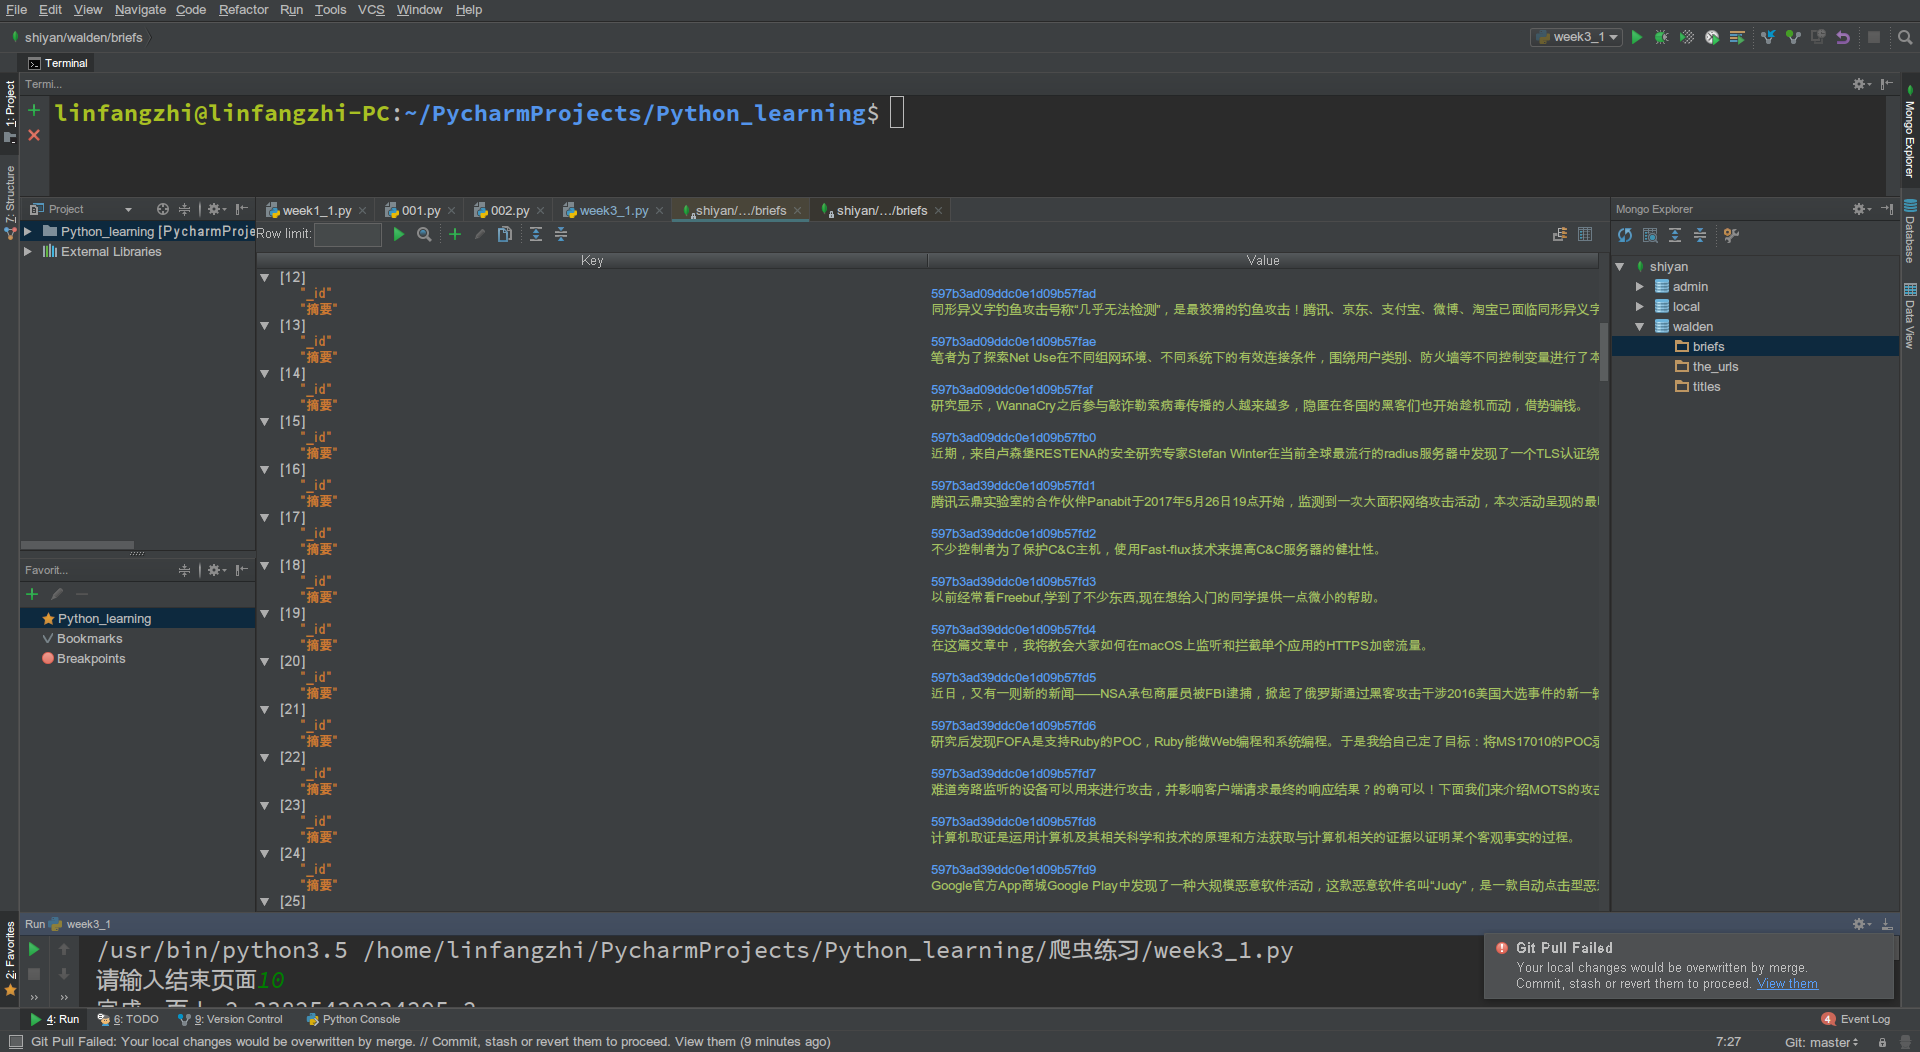This screenshot has height=1052, width=1920.
Task: Commit changes to VCS
Action: (x=1793, y=37)
